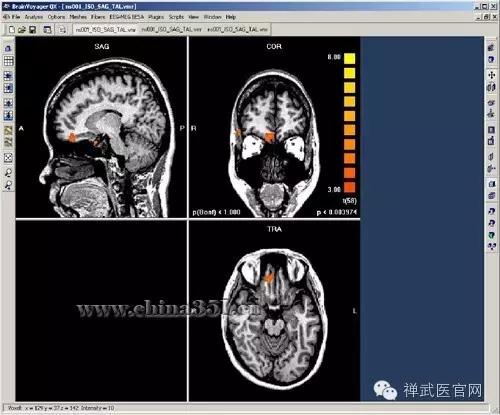Click the top icon in the left toolbar
The image size is (500, 415).
coord(8,48)
